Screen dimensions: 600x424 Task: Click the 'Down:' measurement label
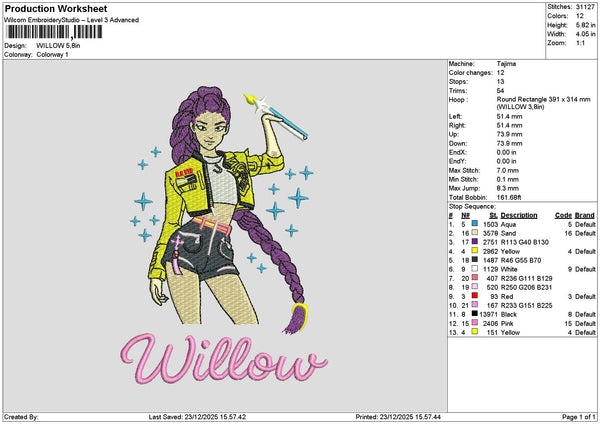458,144
